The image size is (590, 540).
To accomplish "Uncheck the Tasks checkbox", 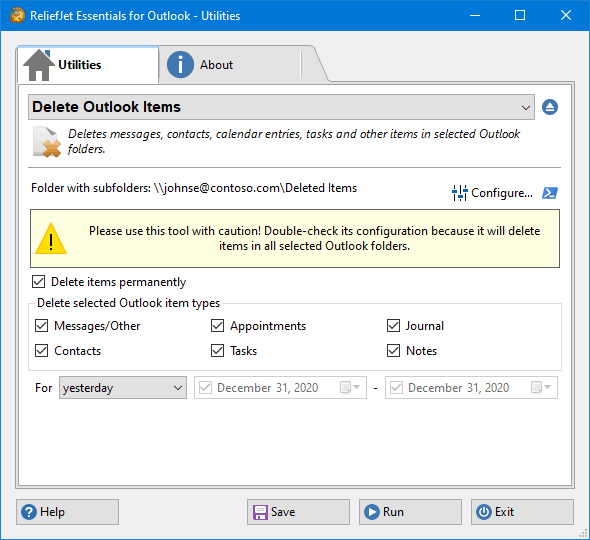I will (217, 350).
